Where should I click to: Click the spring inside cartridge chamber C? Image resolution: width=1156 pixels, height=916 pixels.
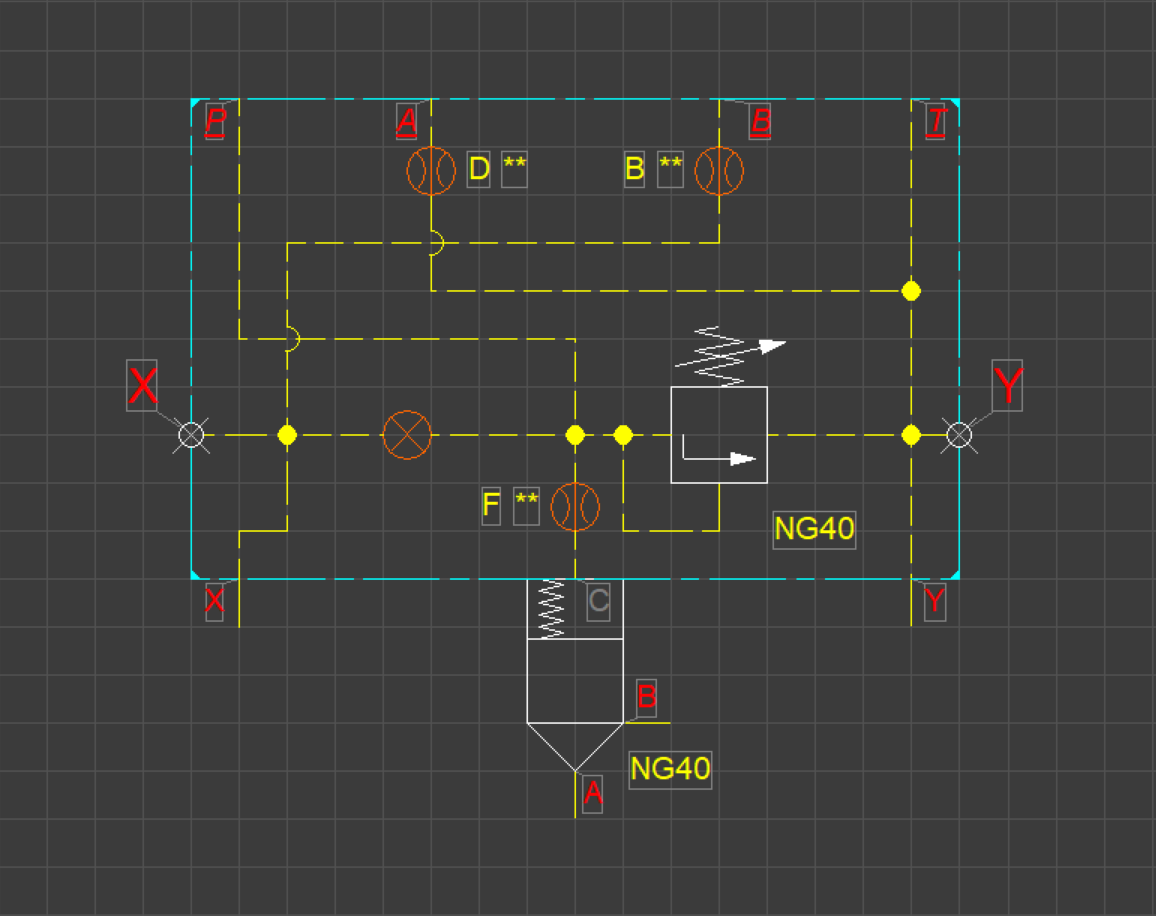tap(552, 608)
